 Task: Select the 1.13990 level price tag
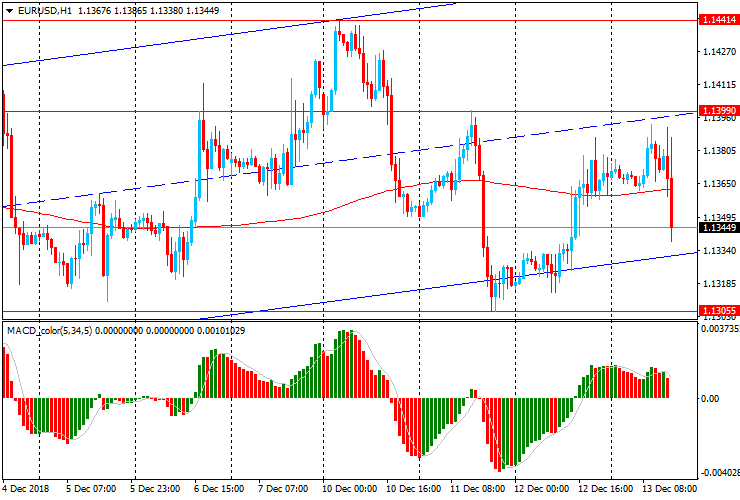pos(719,110)
